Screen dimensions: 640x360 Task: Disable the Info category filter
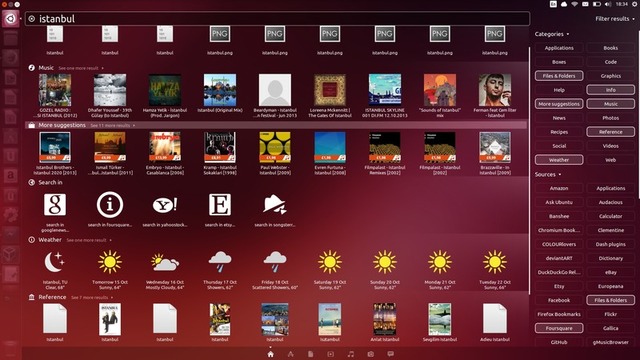(x=611, y=90)
